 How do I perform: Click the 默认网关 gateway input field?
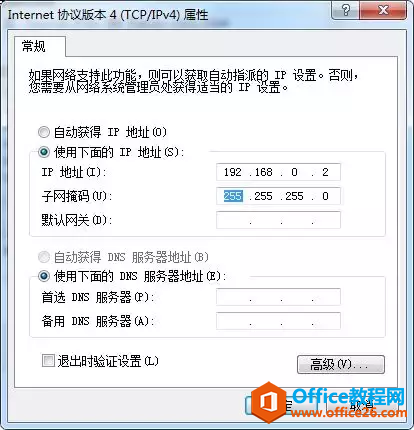278,220
